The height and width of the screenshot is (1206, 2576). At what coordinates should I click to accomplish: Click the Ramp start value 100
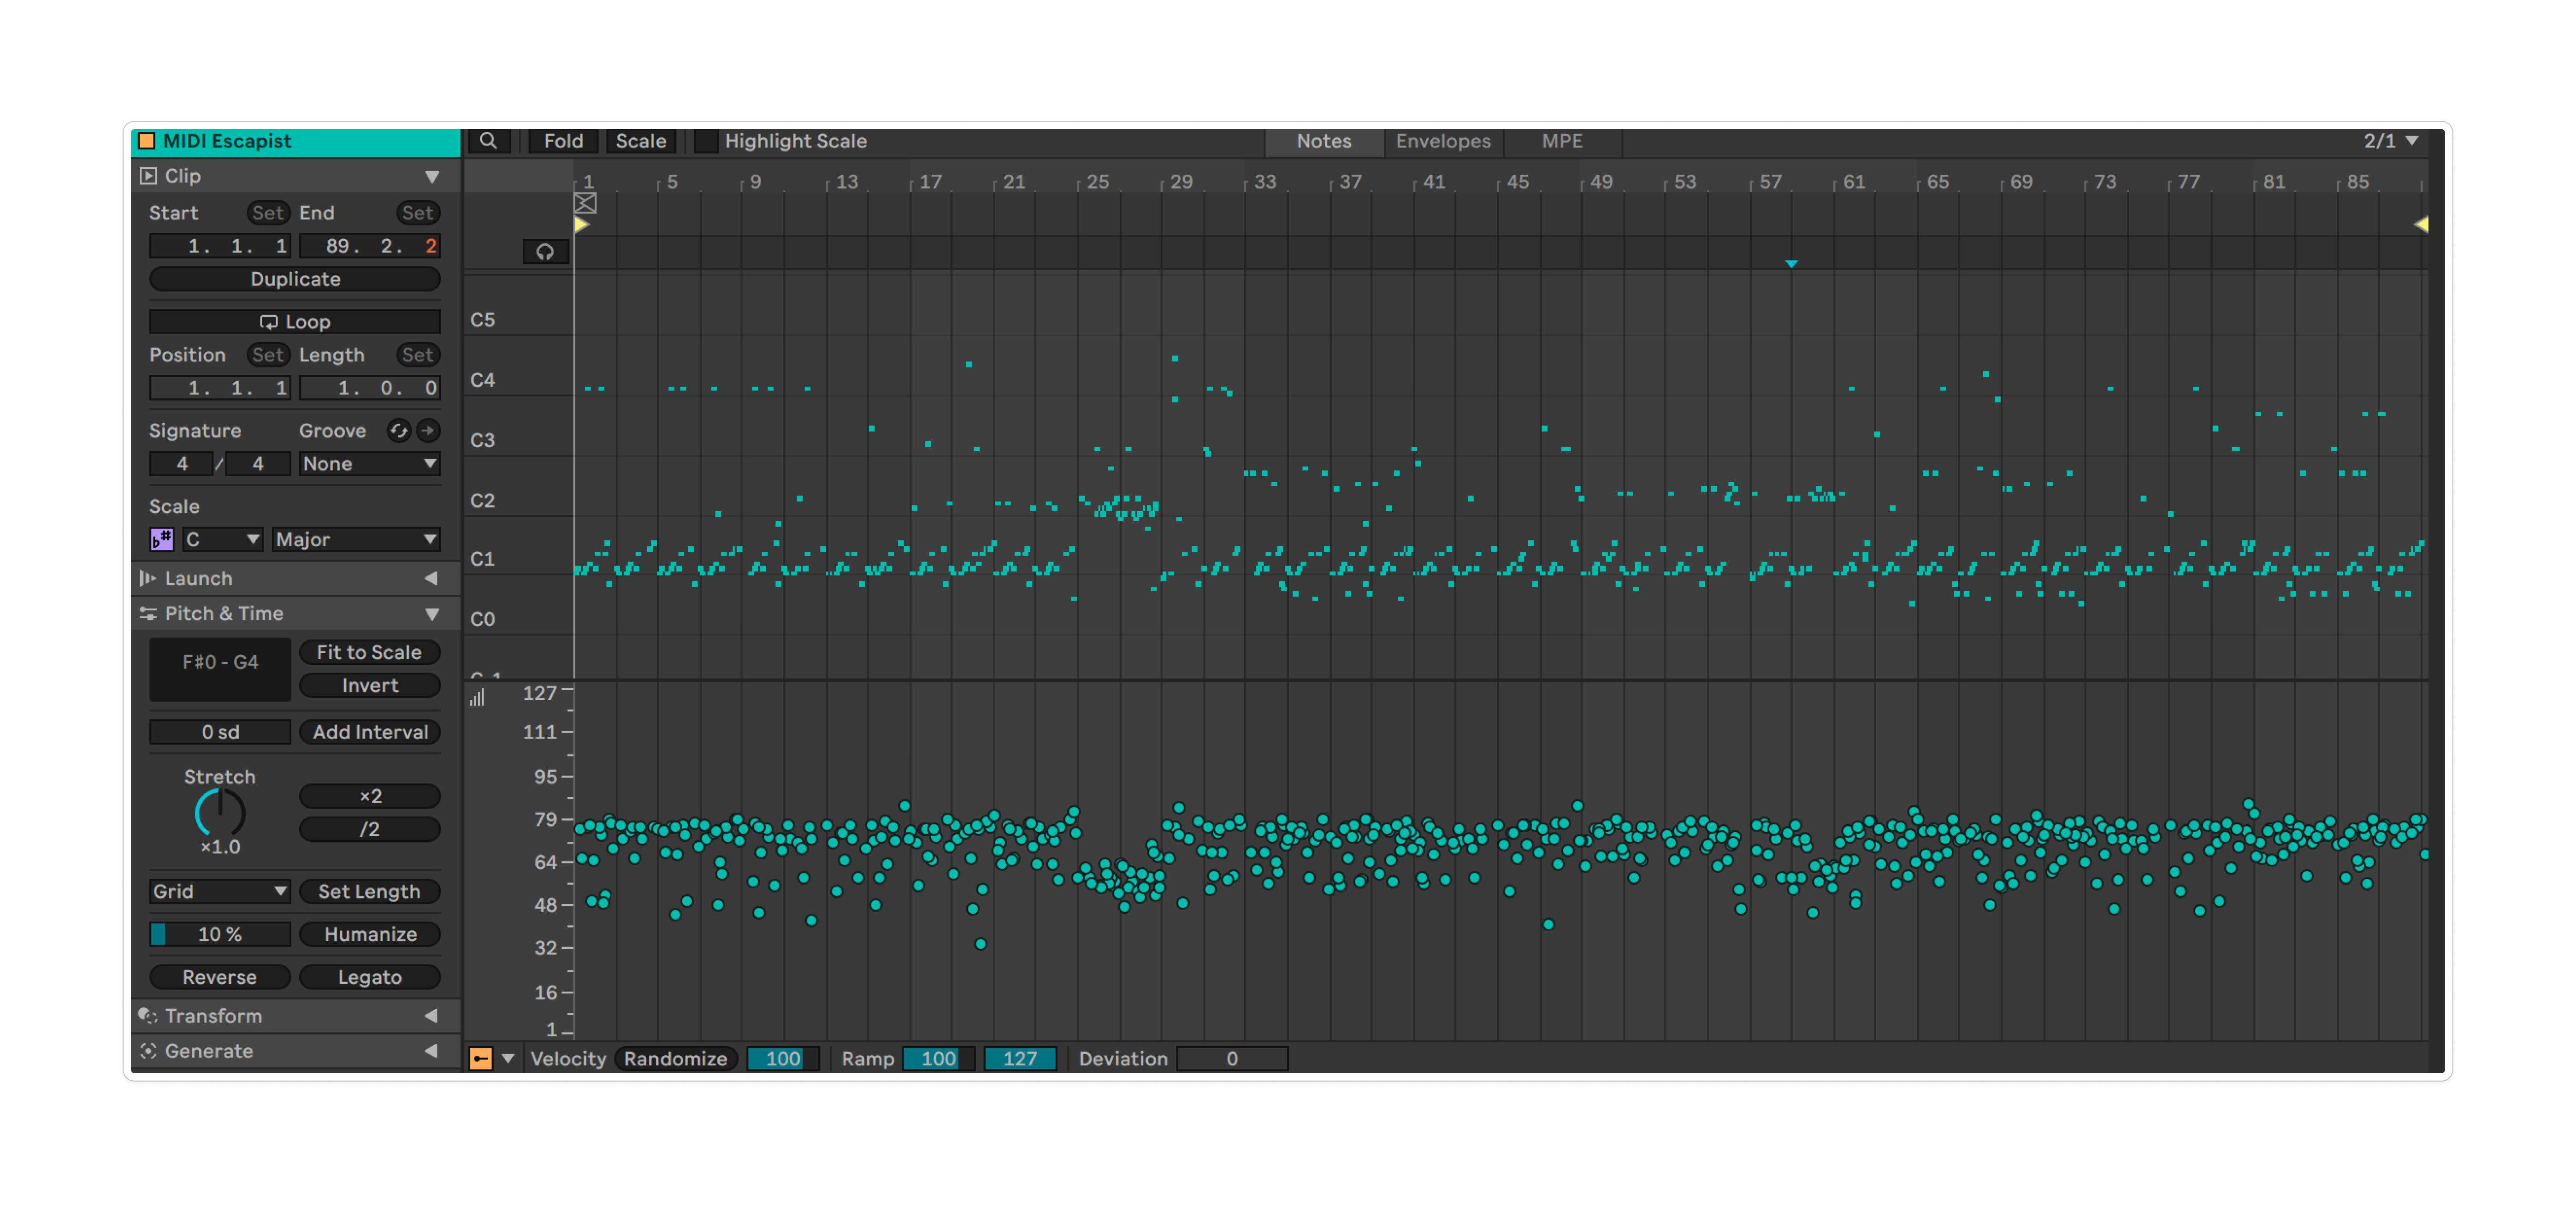point(939,1059)
